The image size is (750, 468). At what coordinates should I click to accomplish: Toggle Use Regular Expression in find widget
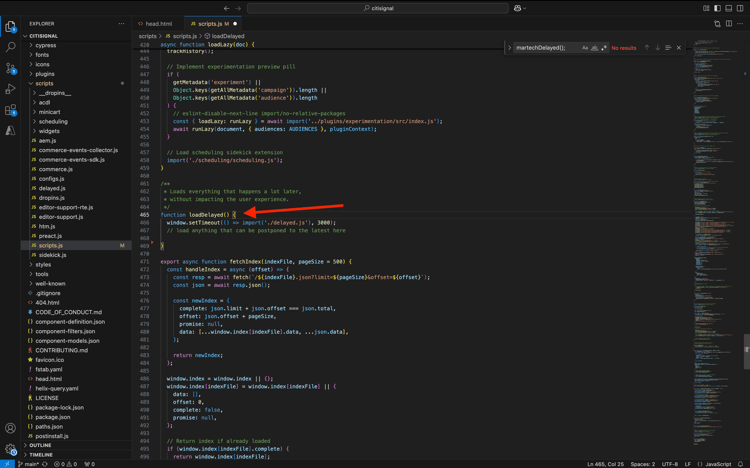pyautogui.click(x=604, y=48)
